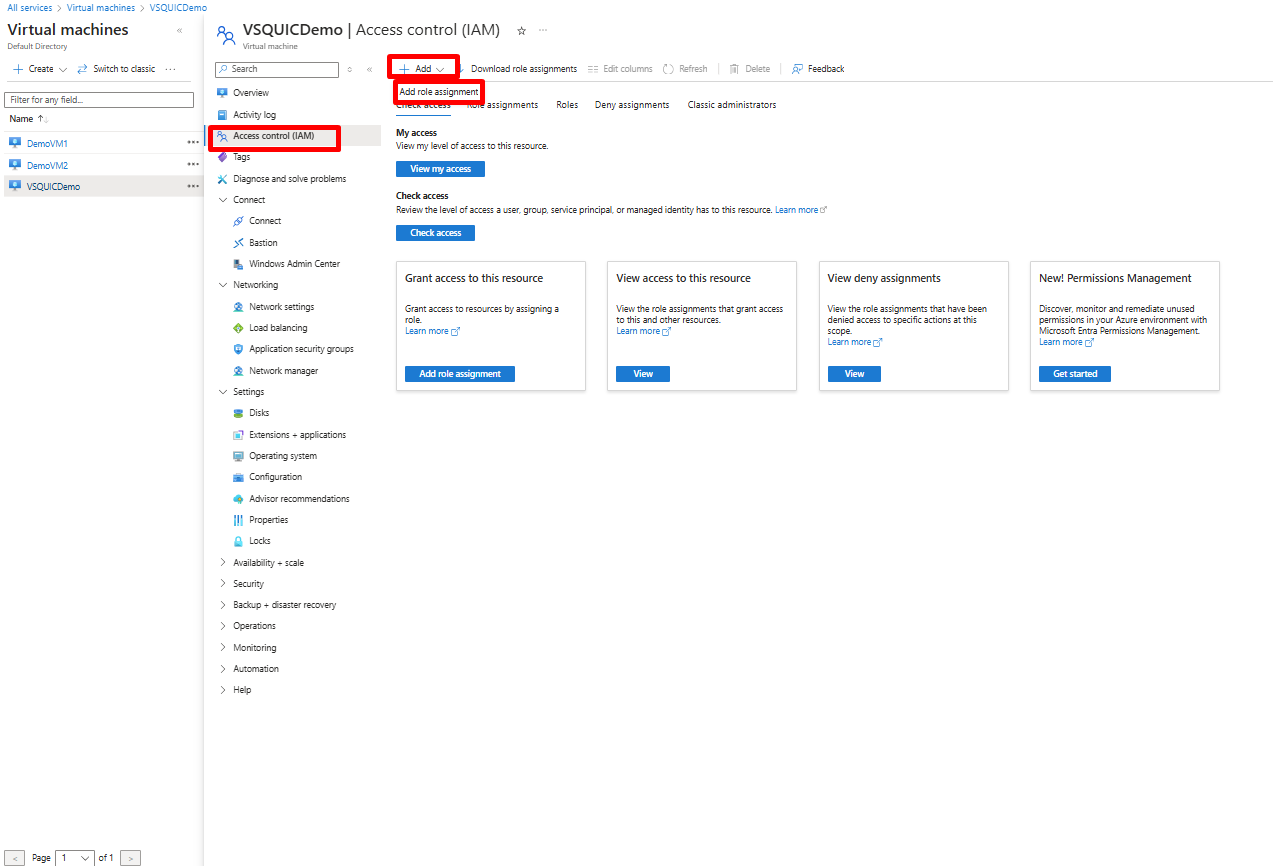Open more options for DemoVM1 row
Screen dimensions: 1273x866
(x=193, y=143)
